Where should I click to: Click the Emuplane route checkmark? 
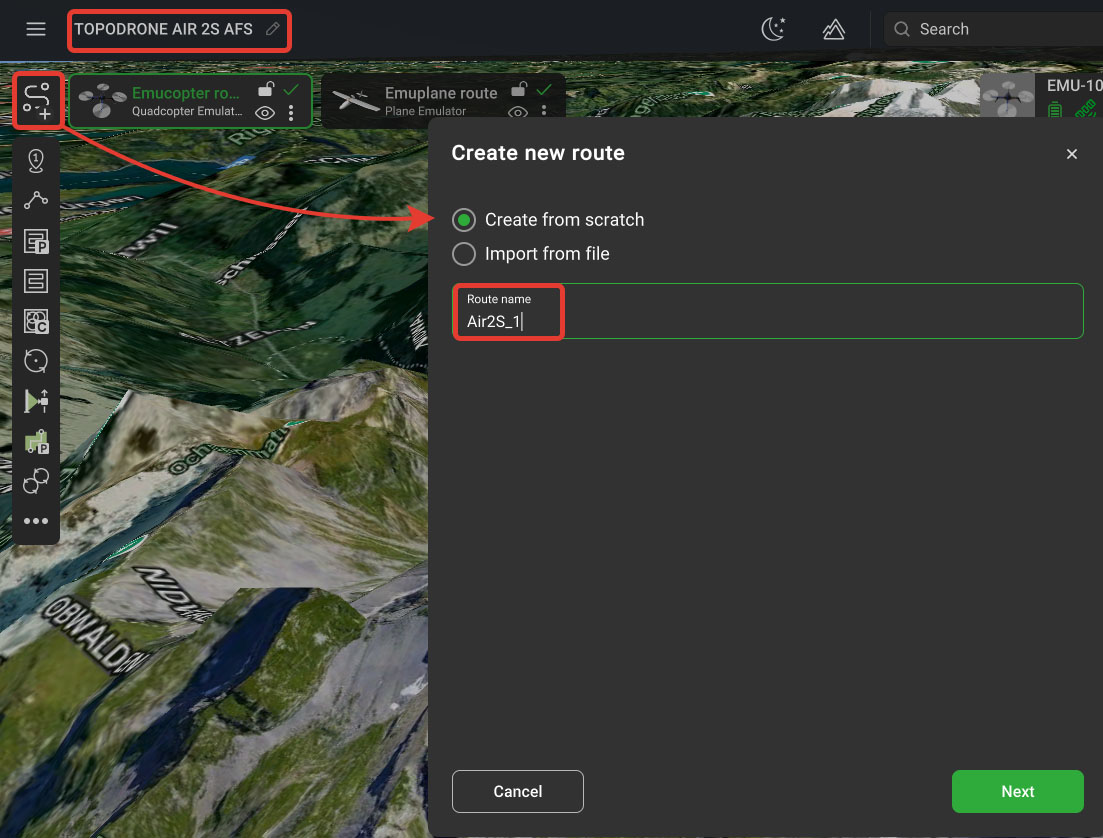pos(544,89)
